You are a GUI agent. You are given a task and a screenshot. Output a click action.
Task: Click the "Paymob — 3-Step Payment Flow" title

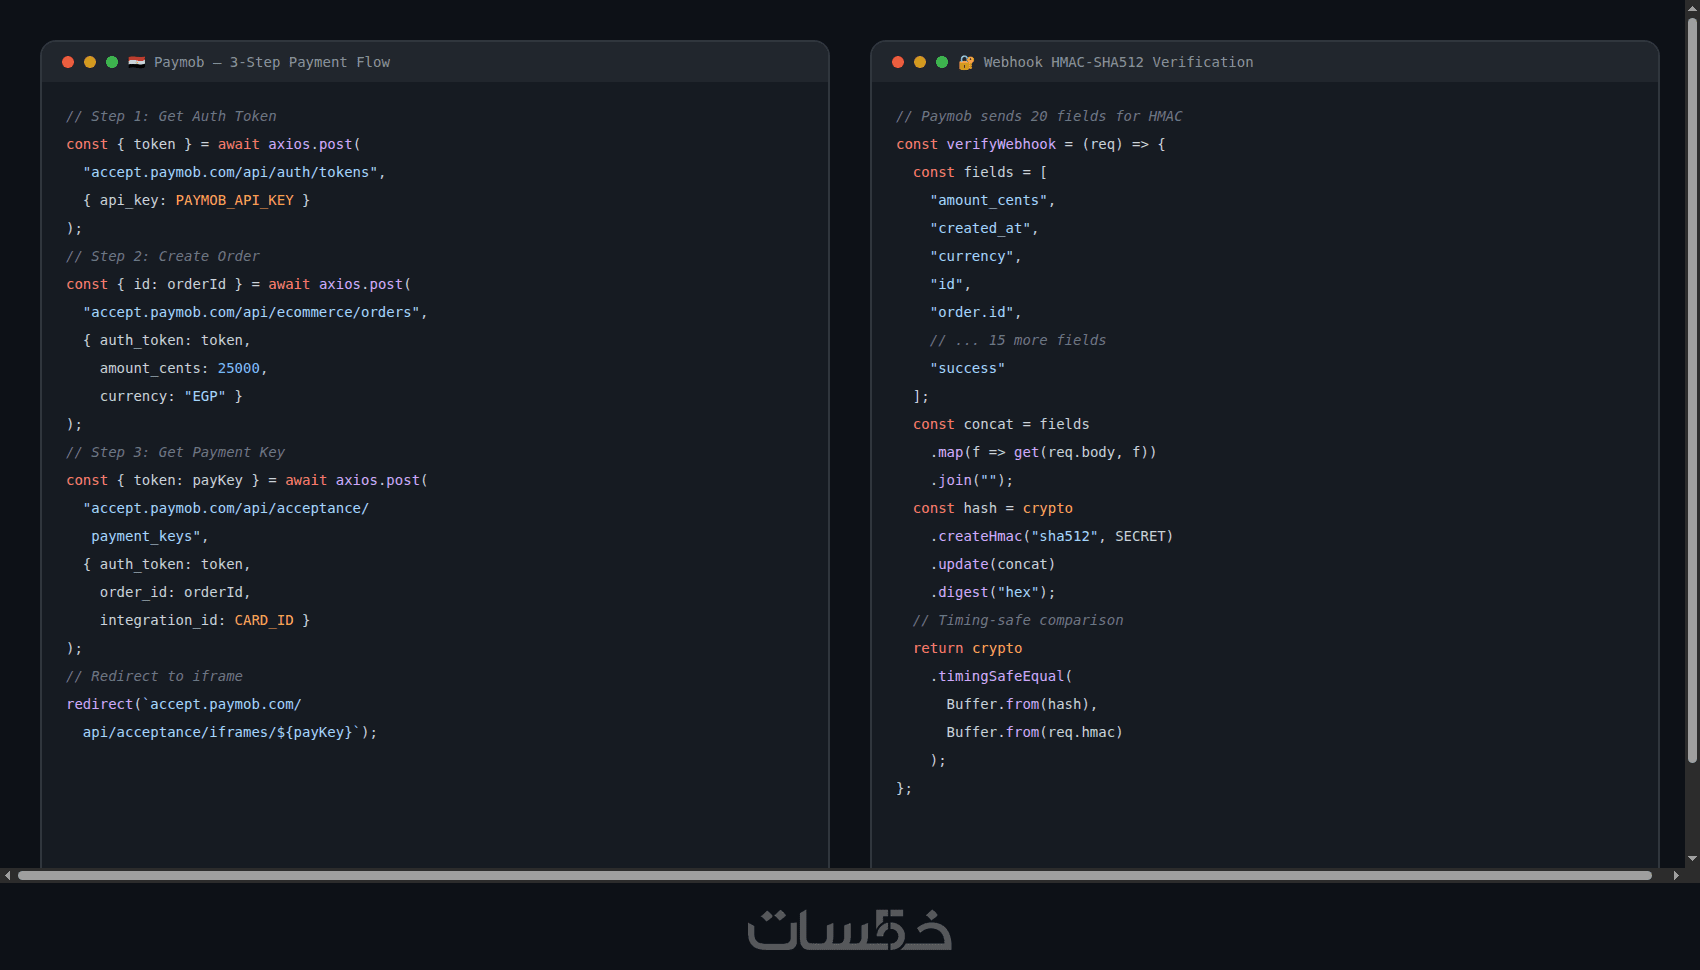click(x=272, y=62)
